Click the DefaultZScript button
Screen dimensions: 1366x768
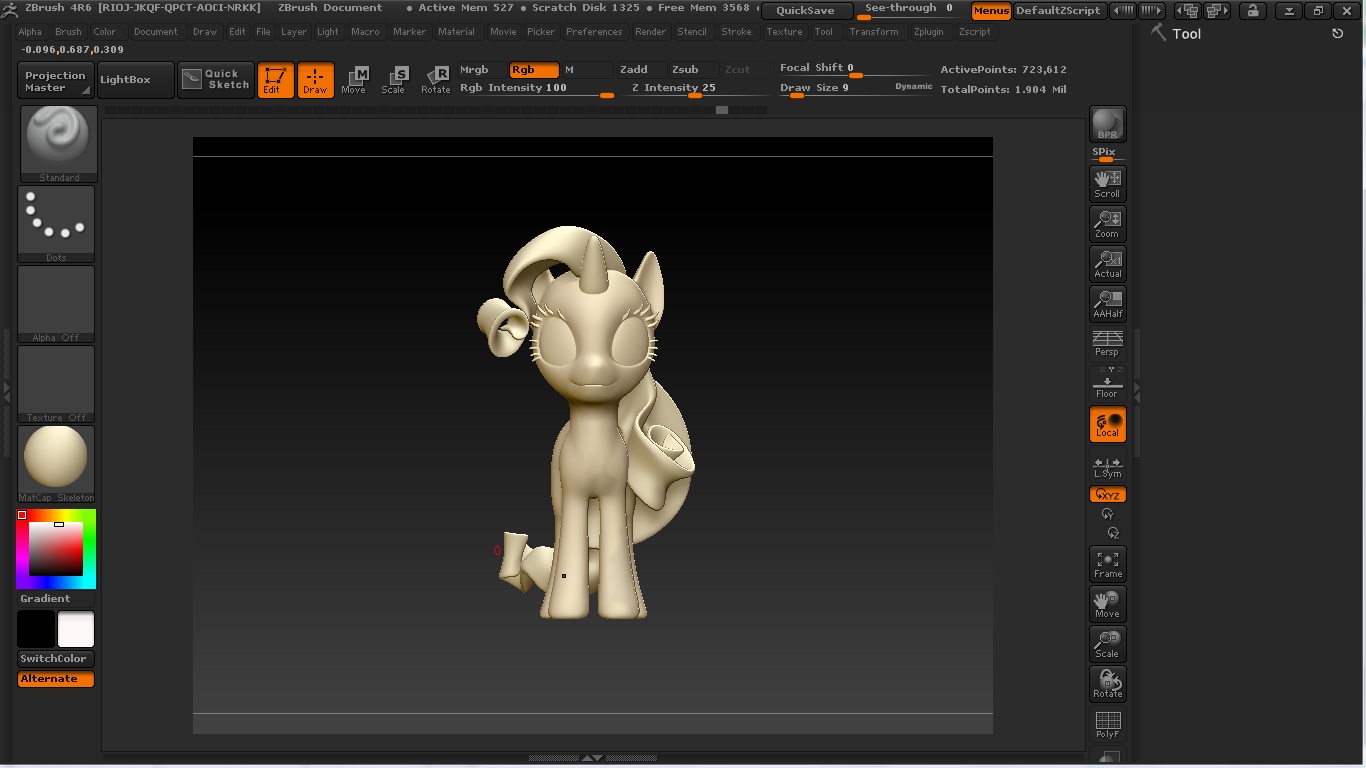click(x=1058, y=11)
